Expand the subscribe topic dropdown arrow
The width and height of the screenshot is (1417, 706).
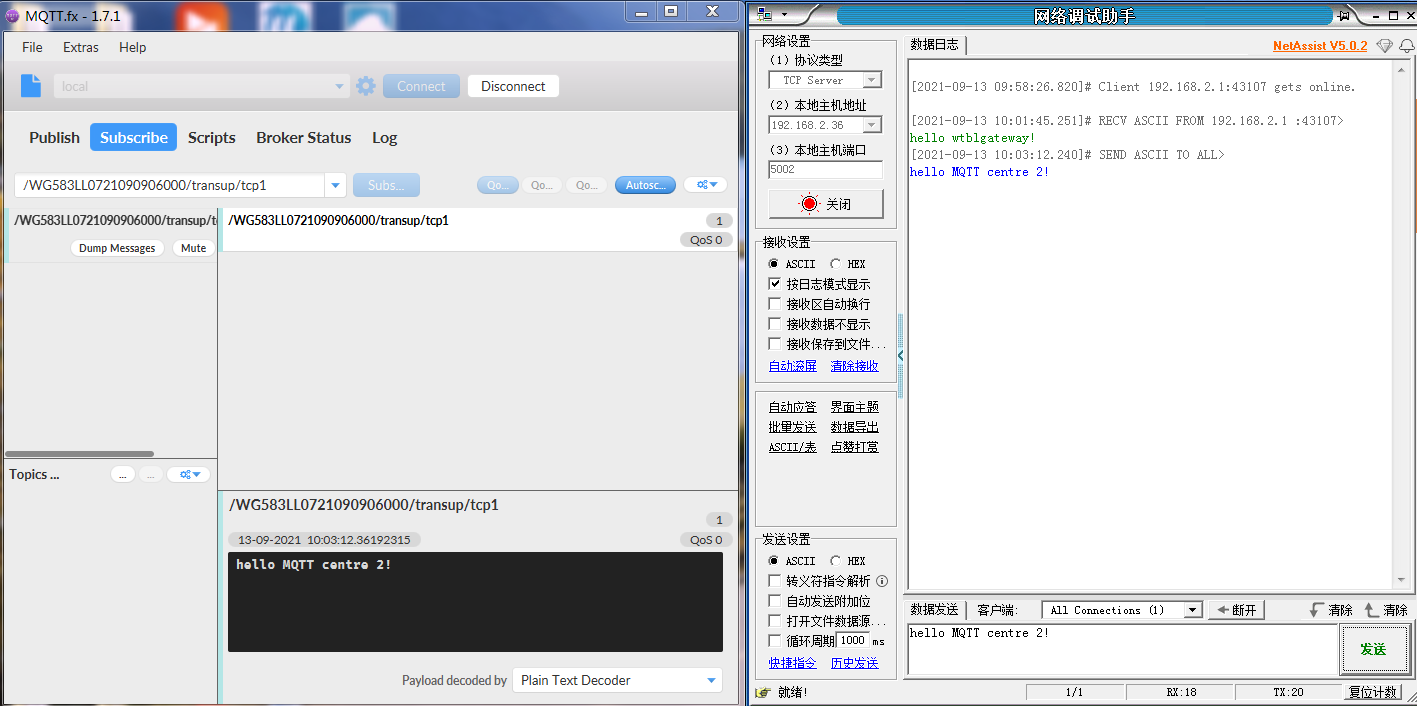(335, 185)
